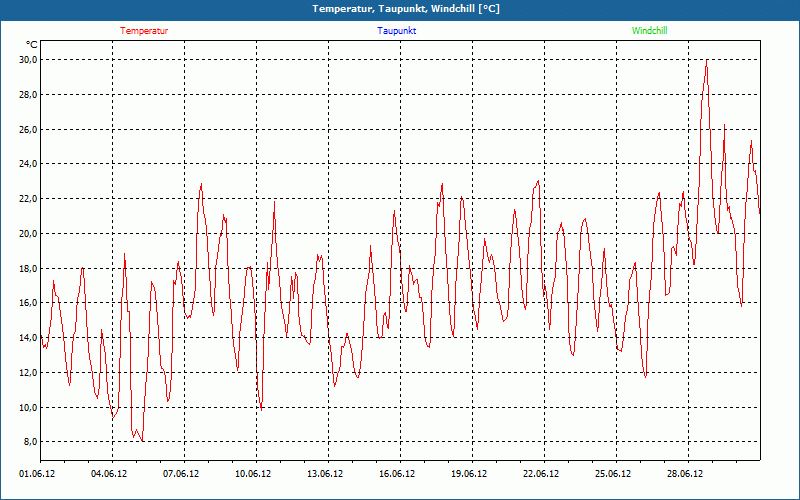Click the 19.06.12 date label
This screenshot has width=800, height=500.
tap(469, 474)
